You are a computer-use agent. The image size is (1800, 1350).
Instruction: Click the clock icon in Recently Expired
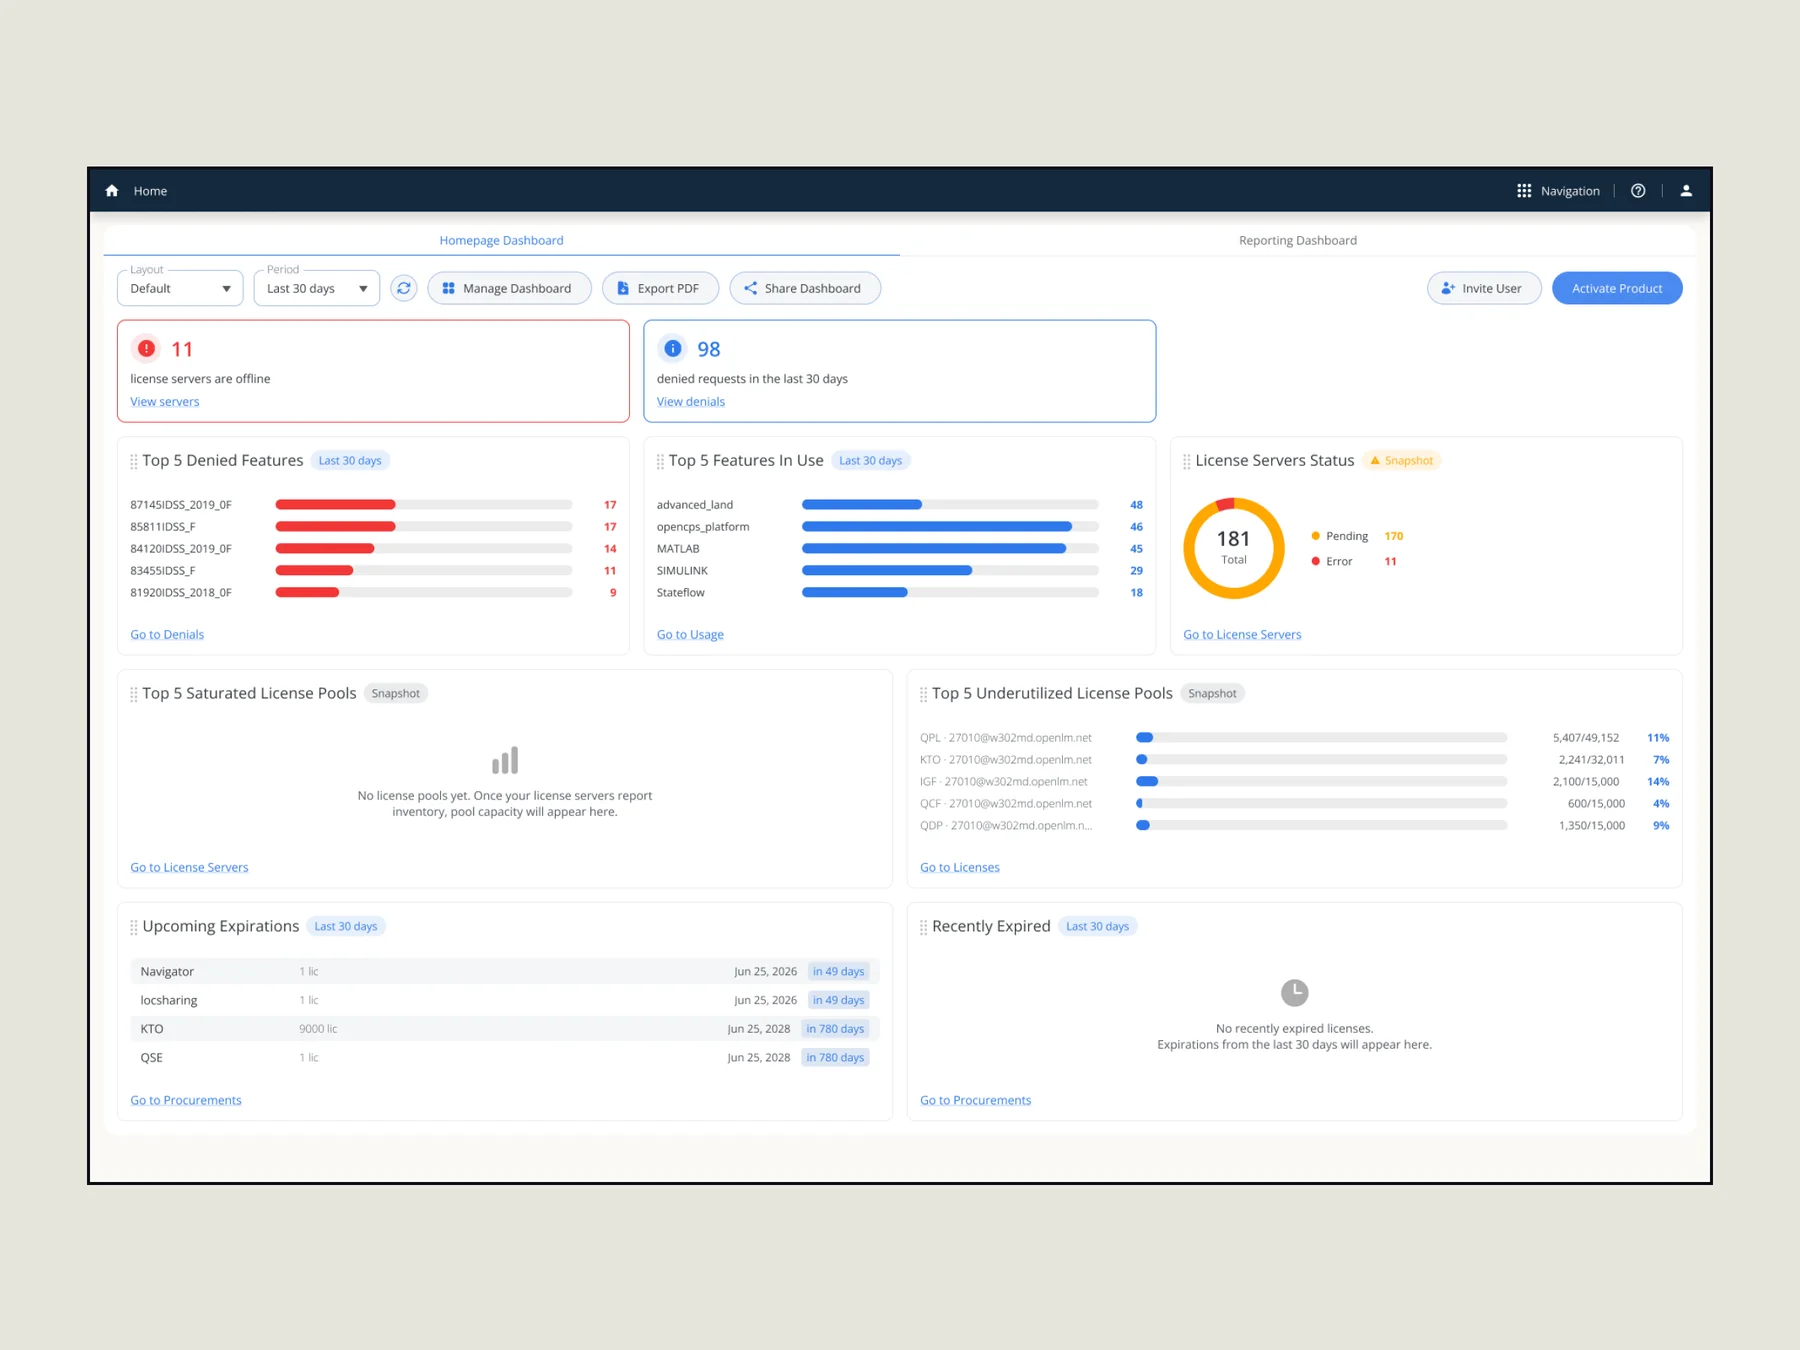(1294, 993)
